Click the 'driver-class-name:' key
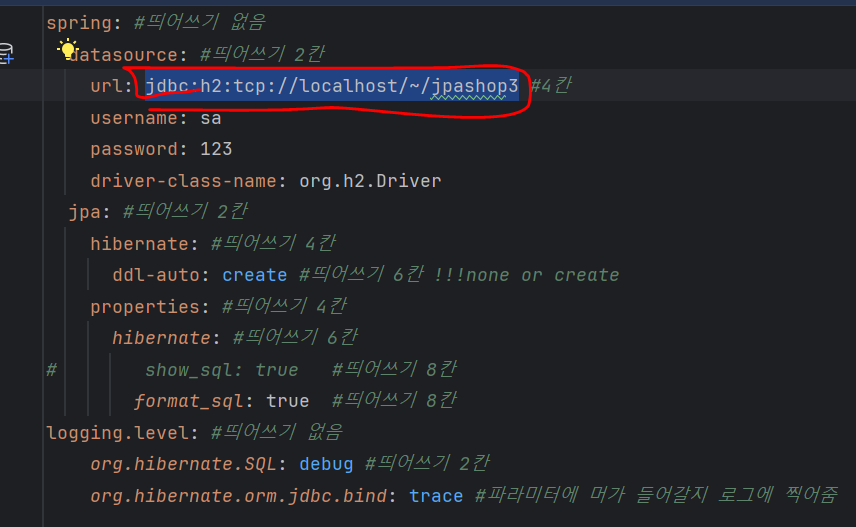856x527 pixels. (188, 181)
